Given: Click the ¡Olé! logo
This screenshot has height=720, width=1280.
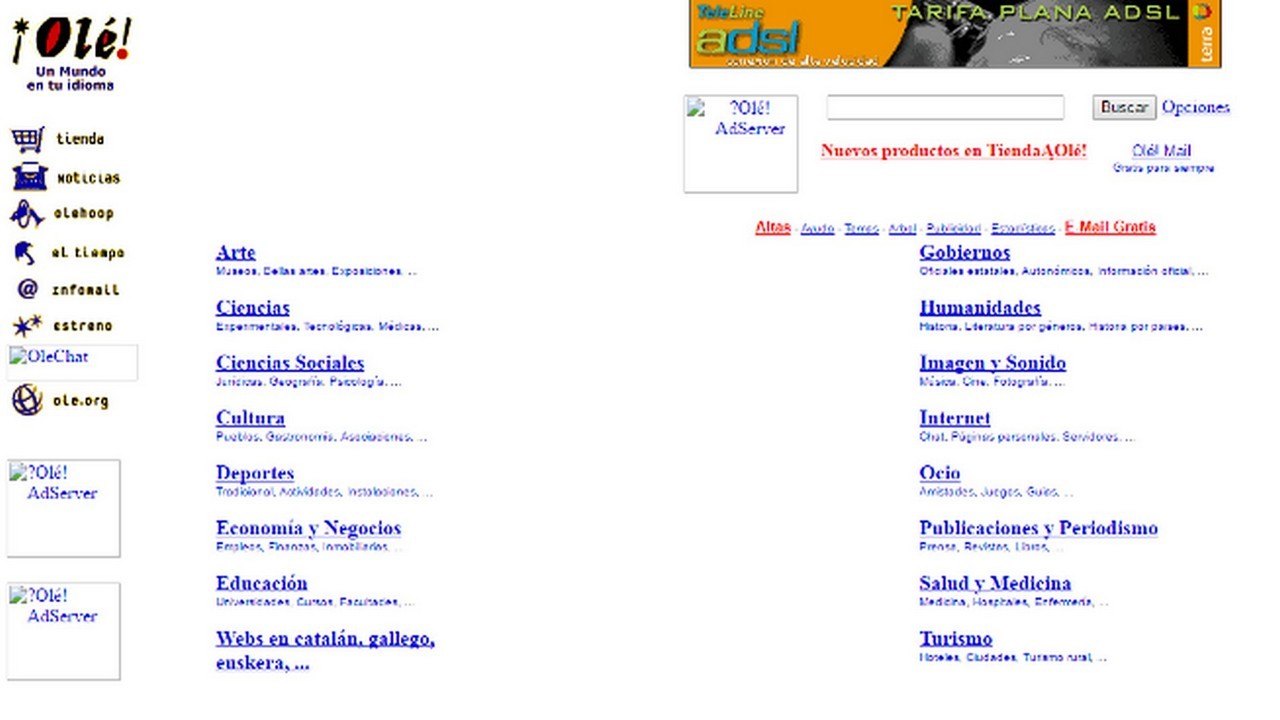Looking at the screenshot, I should tap(71, 40).
